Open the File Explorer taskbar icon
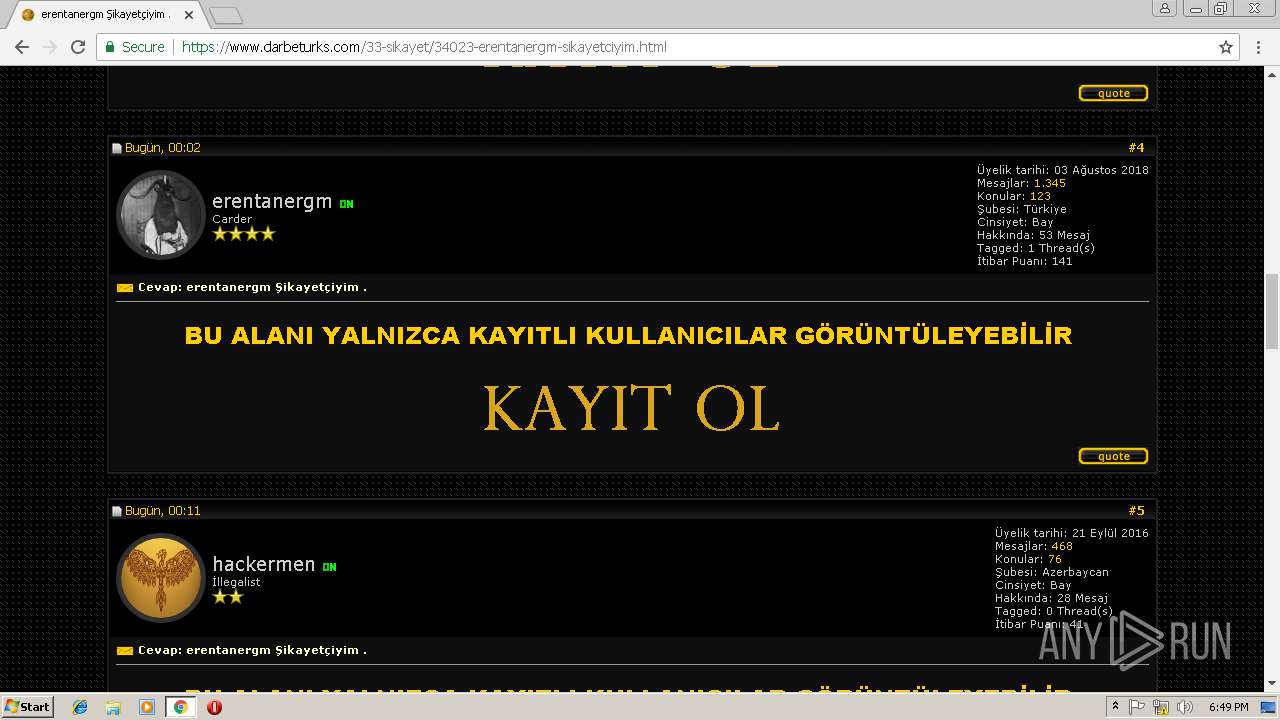1280x720 pixels. [113, 707]
